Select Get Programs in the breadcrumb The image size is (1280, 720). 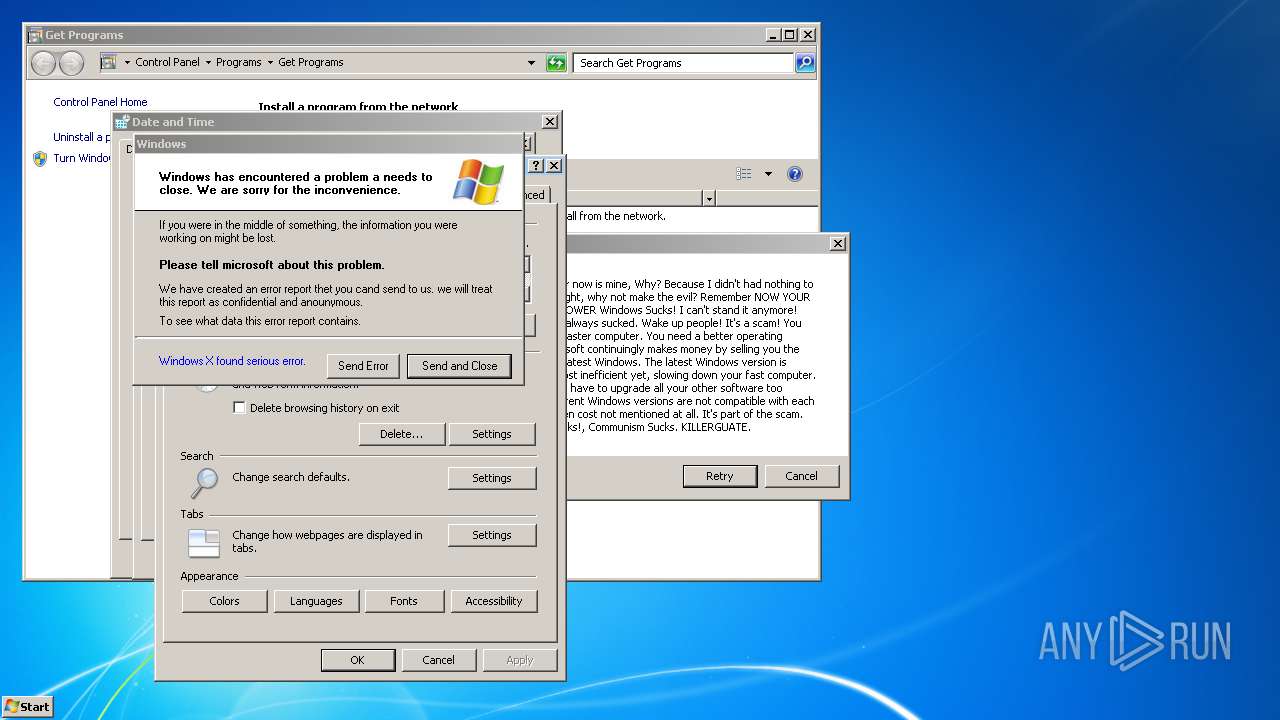[x=311, y=62]
